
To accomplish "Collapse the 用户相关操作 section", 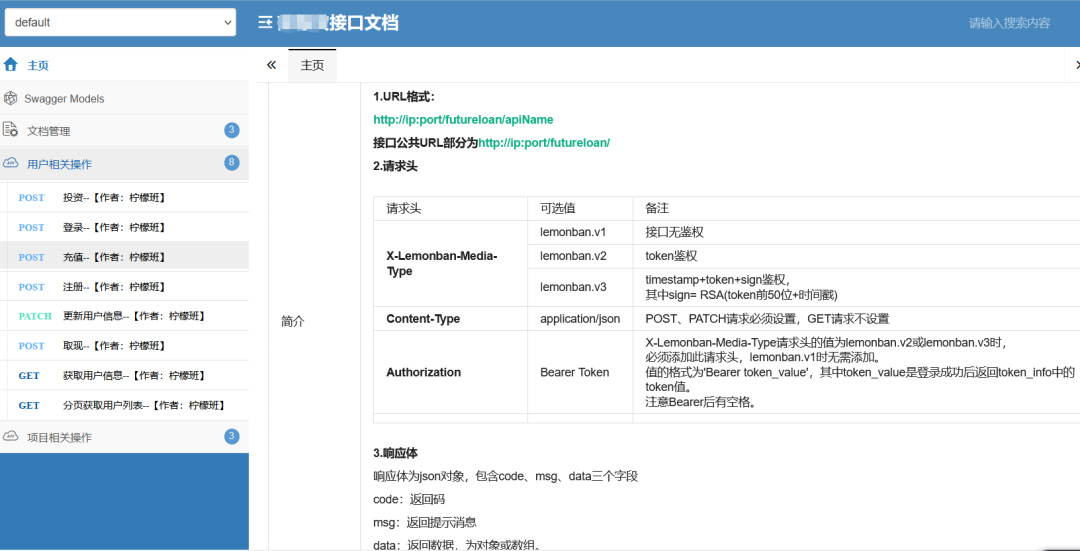I will 124,164.
